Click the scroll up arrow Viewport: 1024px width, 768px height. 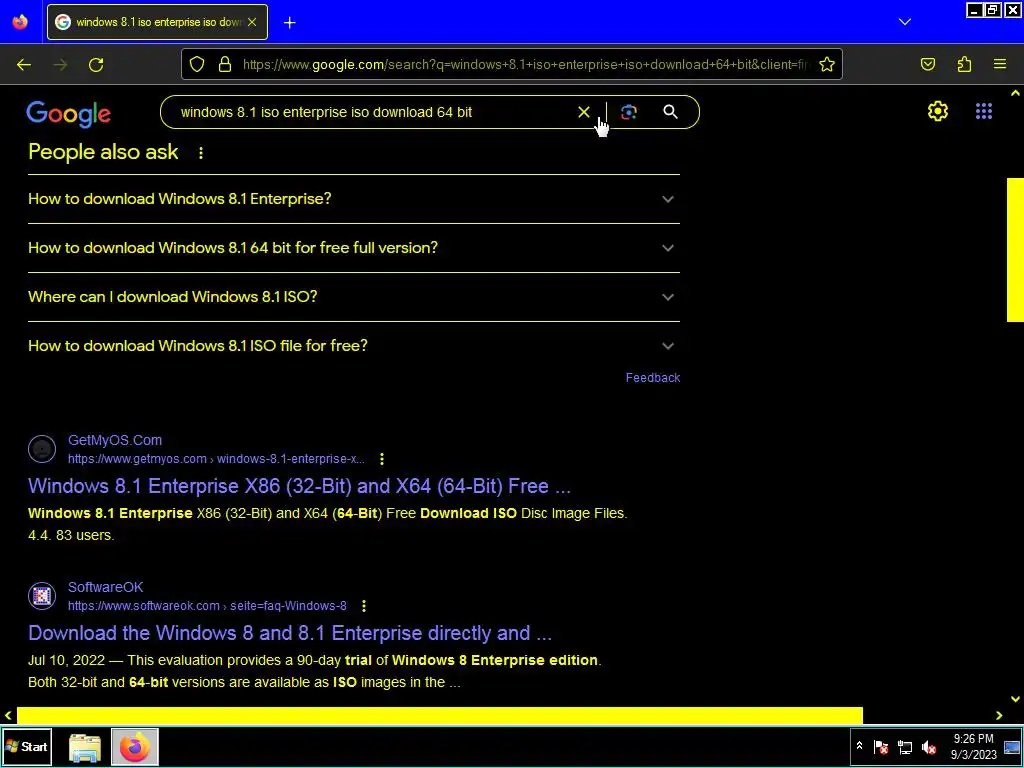[x=1015, y=93]
